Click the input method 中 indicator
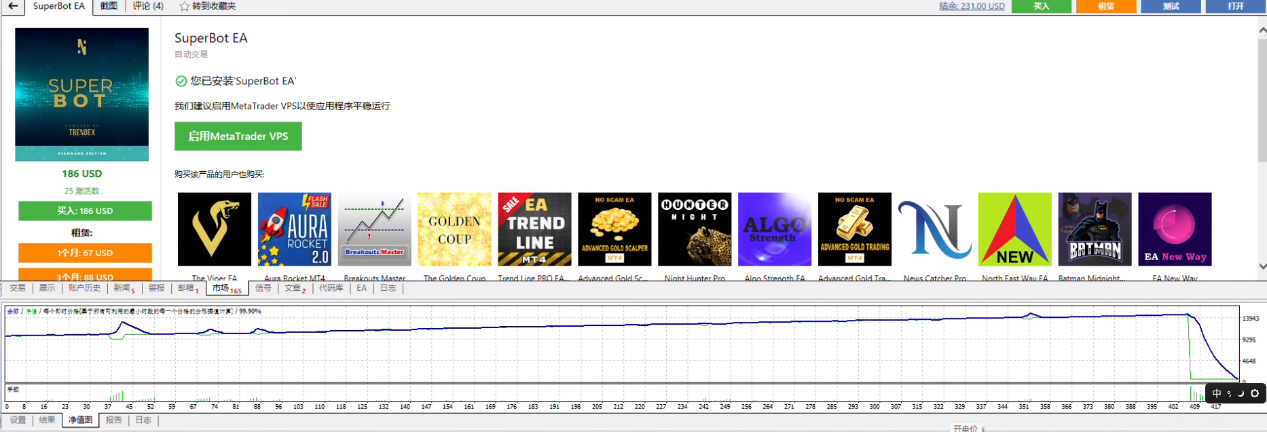Viewport: 1267px width, 432px height. click(1217, 393)
